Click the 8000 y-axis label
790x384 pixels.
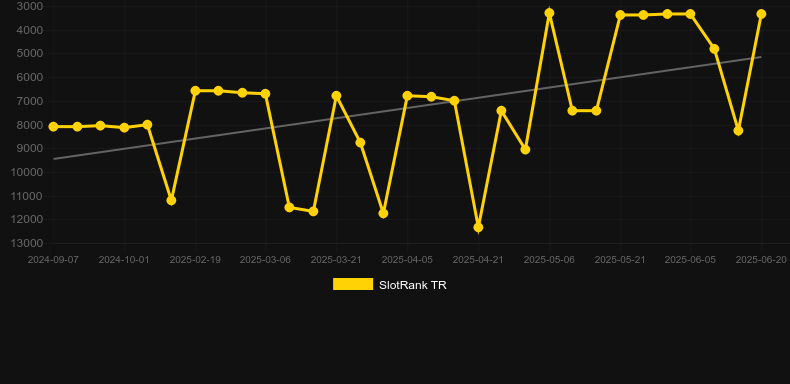[x=30, y=124]
